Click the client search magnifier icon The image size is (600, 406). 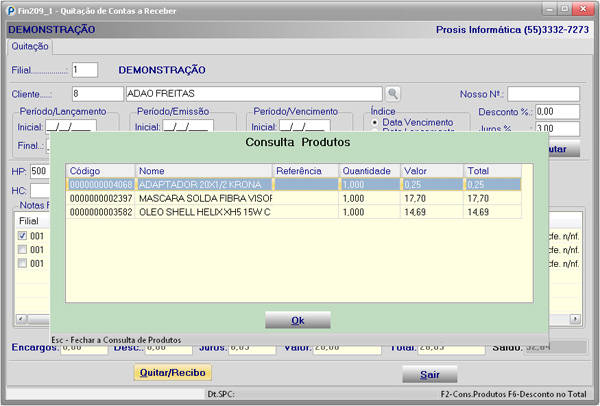[x=393, y=94]
